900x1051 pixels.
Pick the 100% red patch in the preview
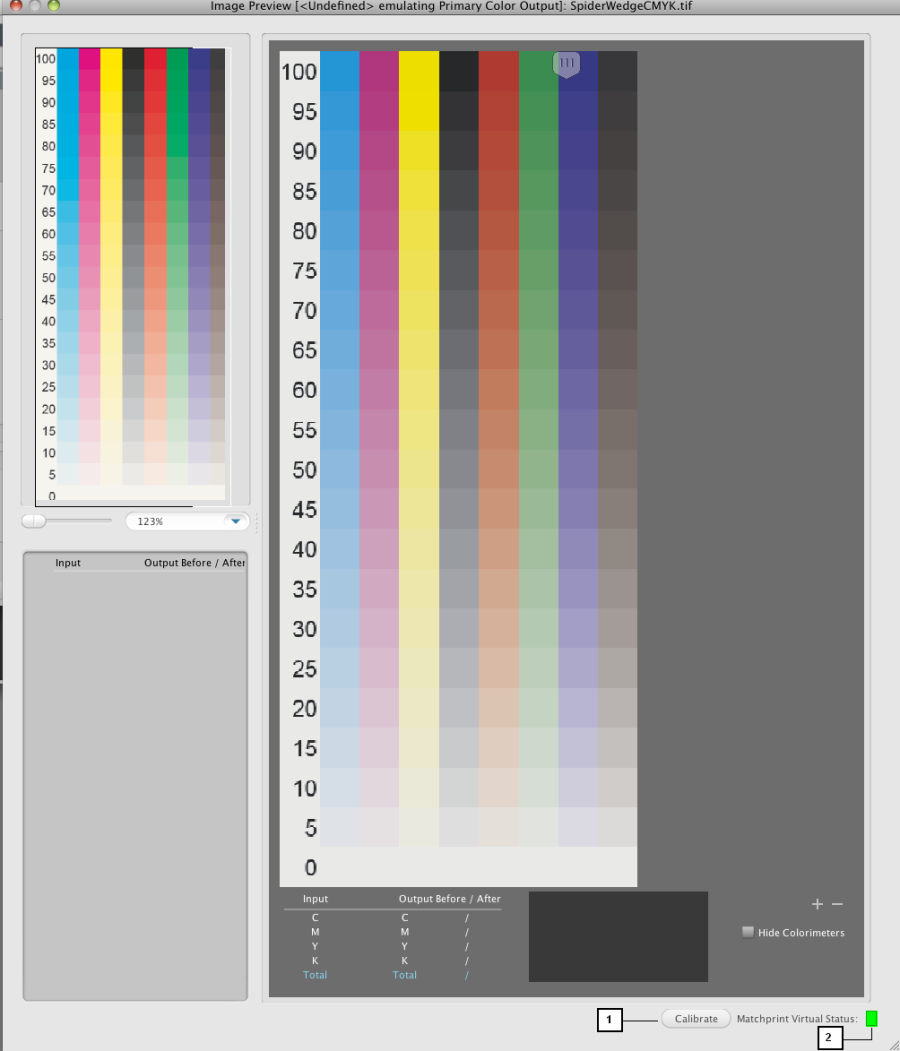pos(498,71)
